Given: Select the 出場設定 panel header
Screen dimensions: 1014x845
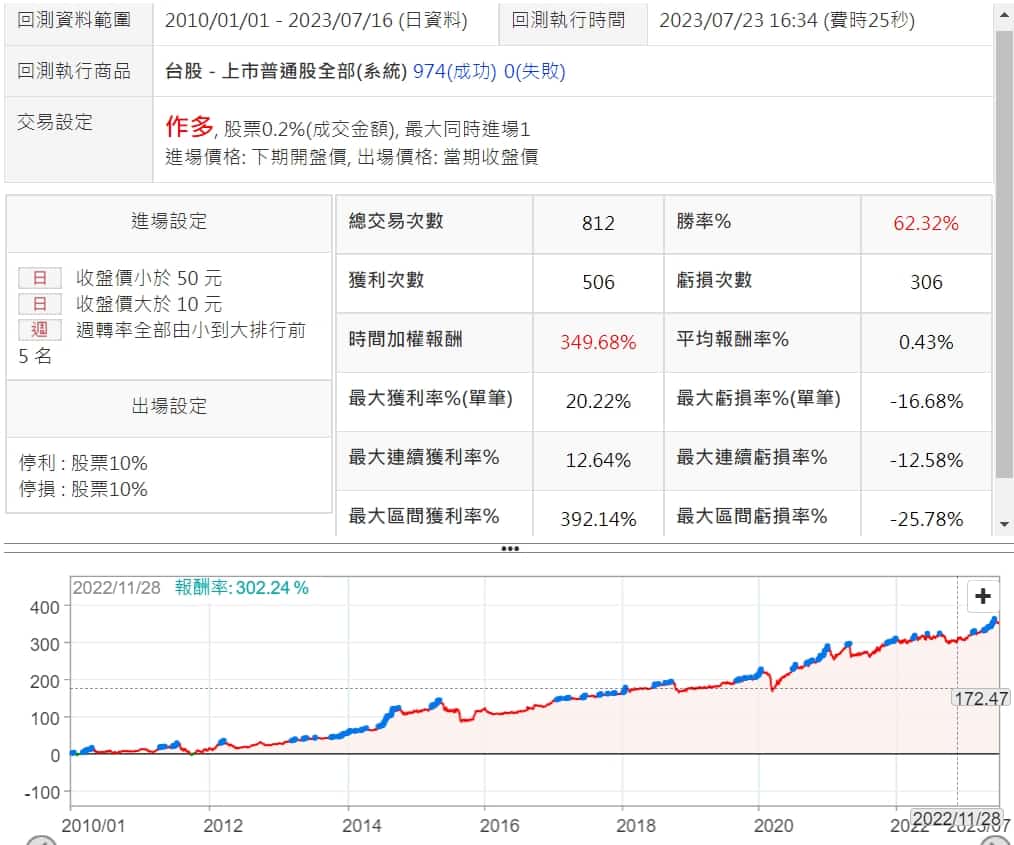Looking at the screenshot, I should click(x=169, y=406).
